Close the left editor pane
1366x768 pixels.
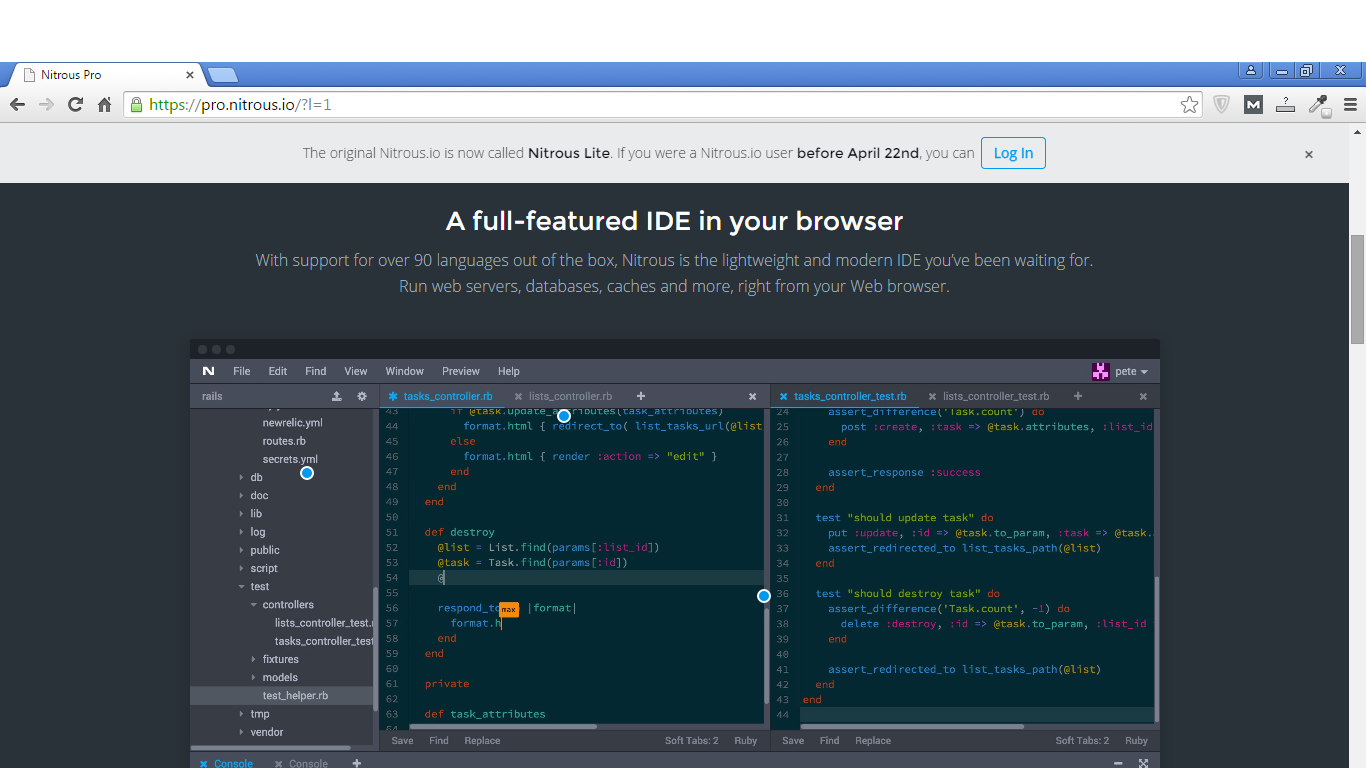(x=753, y=397)
